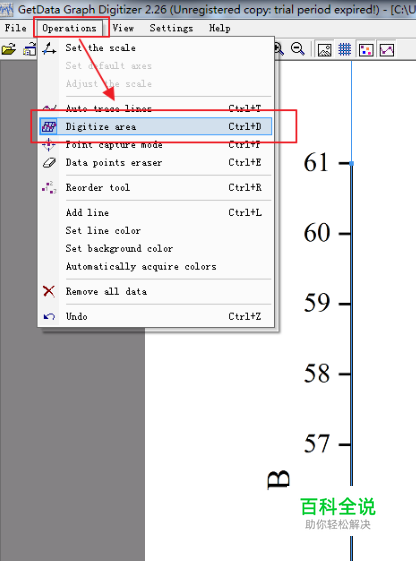This screenshot has width=416, height=561.
Task: Click the eraser icon for data points
Action: tap(49, 163)
